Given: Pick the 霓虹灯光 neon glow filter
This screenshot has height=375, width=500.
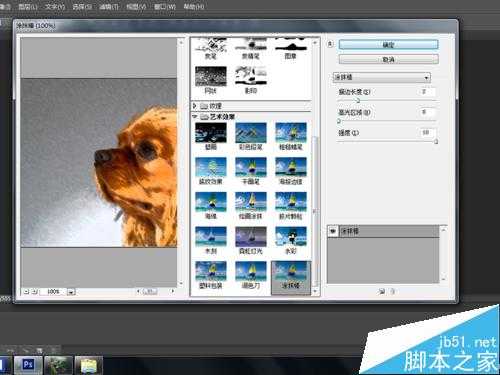Looking at the screenshot, I should [x=251, y=237].
